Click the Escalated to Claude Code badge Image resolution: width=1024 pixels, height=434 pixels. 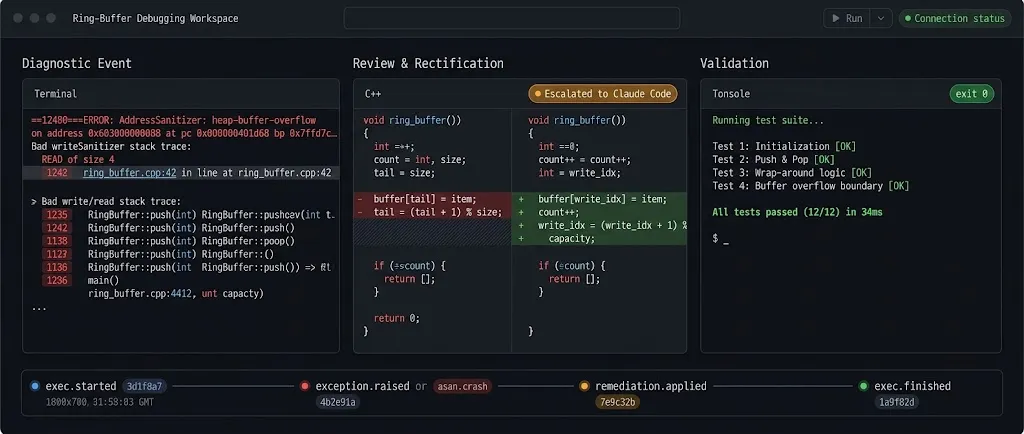click(603, 94)
